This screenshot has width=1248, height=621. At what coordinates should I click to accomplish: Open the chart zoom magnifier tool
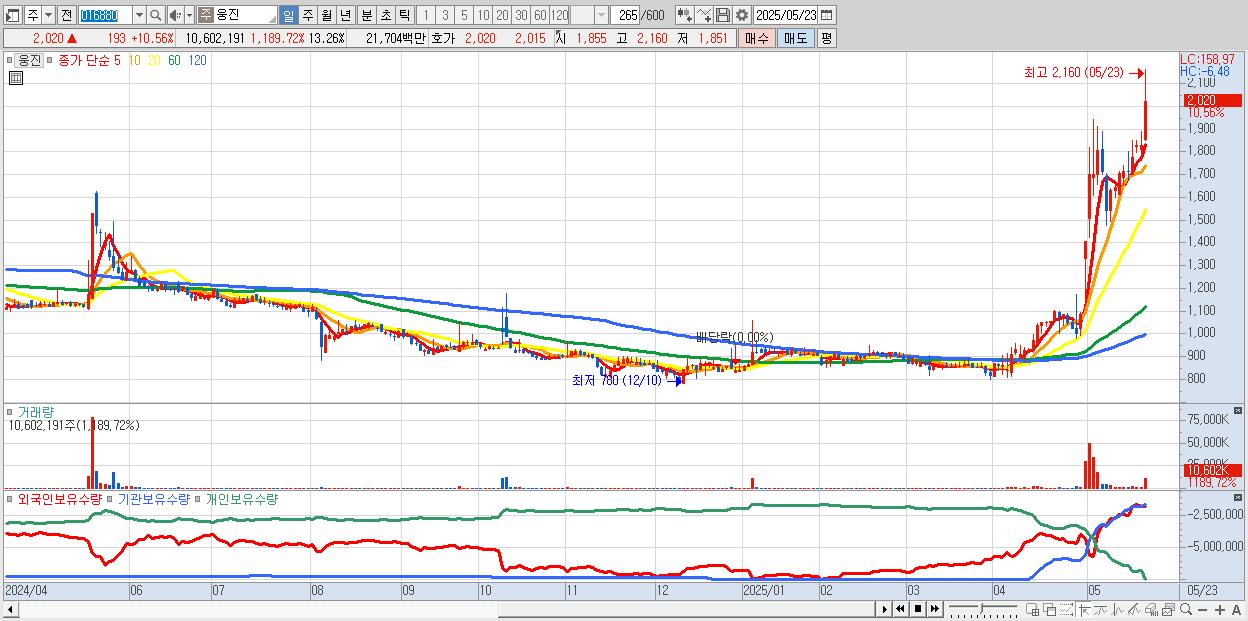tap(1186, 609)
